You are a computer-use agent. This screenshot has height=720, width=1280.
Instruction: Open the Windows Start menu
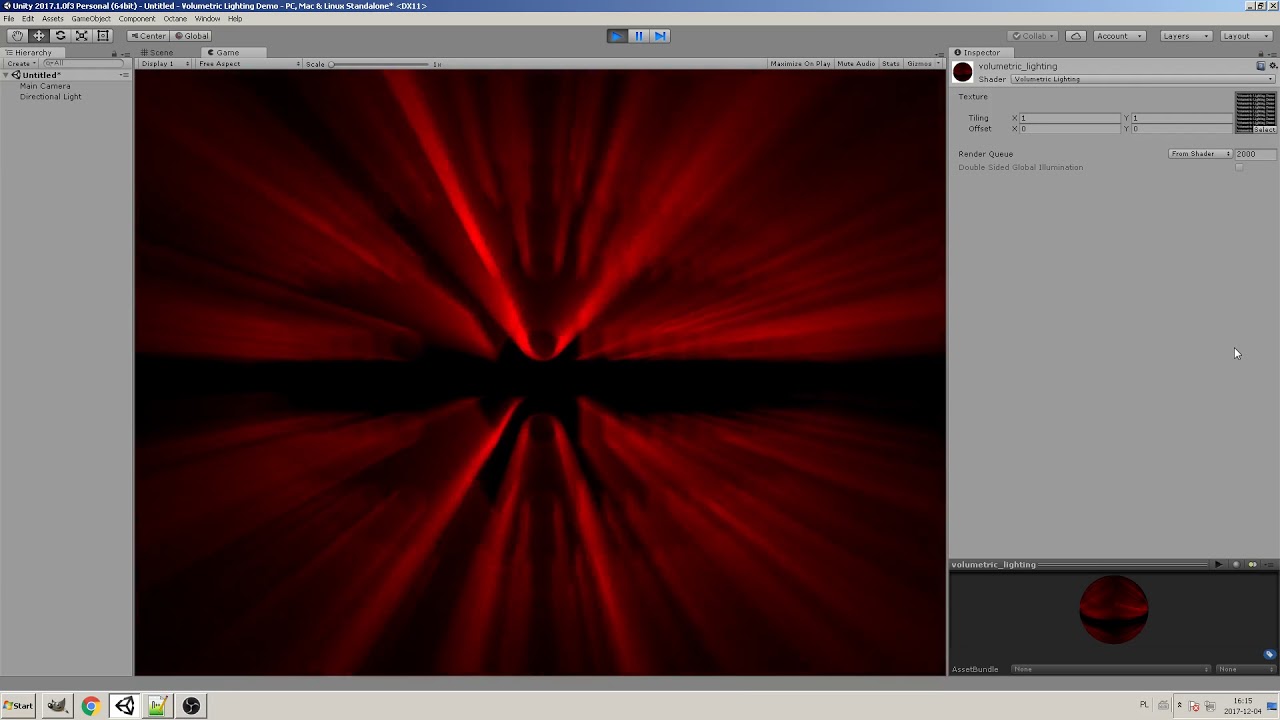[x=18, y=706]
